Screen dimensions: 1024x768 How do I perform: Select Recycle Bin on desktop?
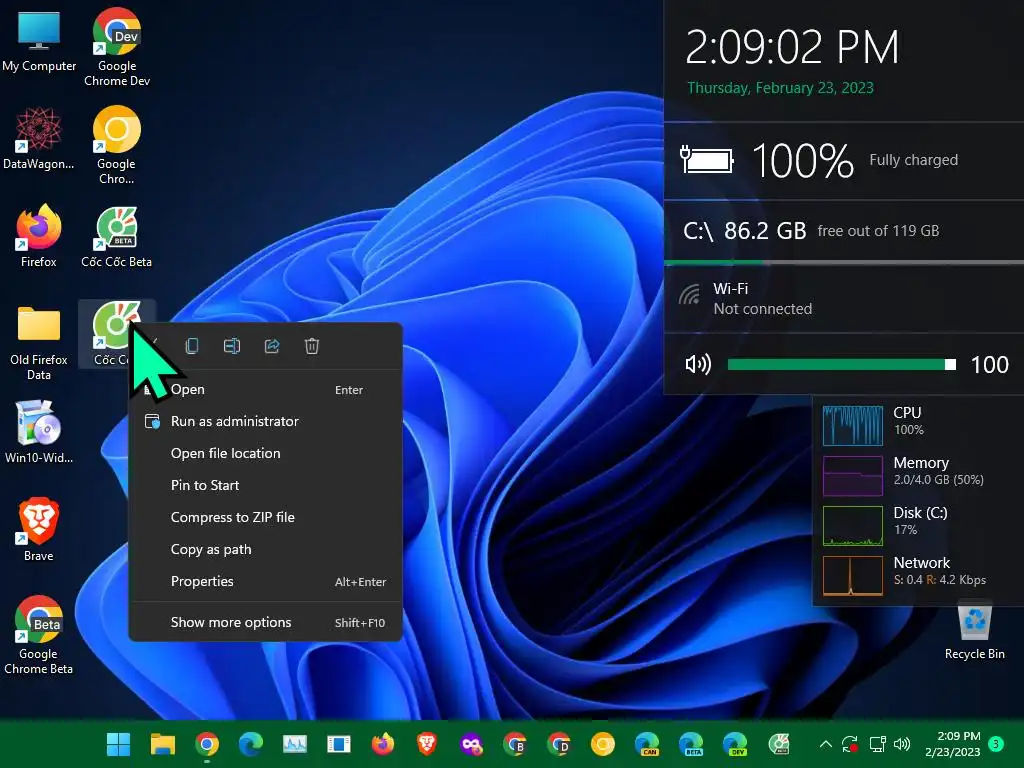pos(974,631)
